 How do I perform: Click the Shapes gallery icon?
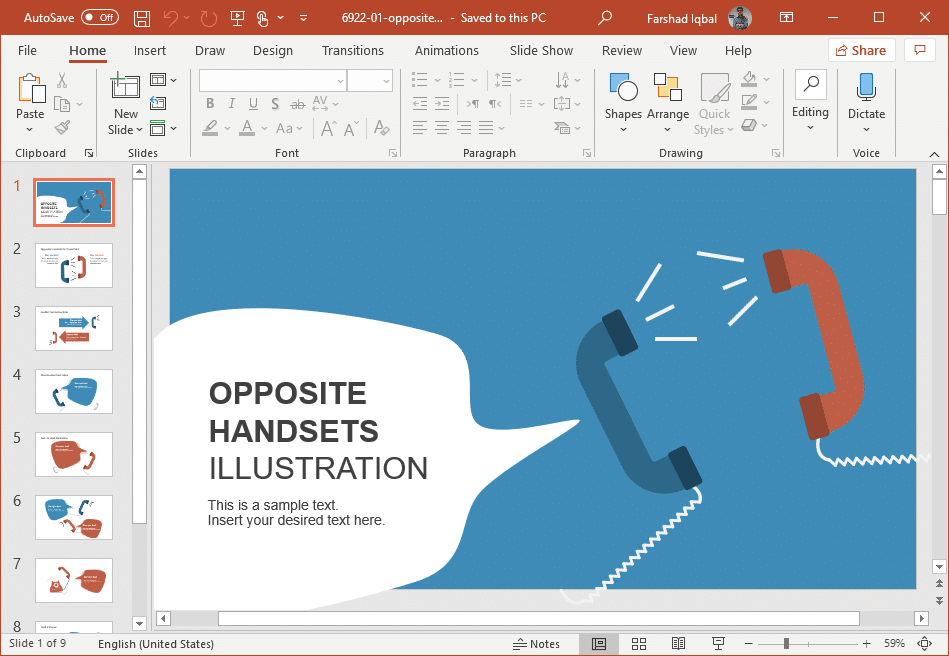coord(622,90)
